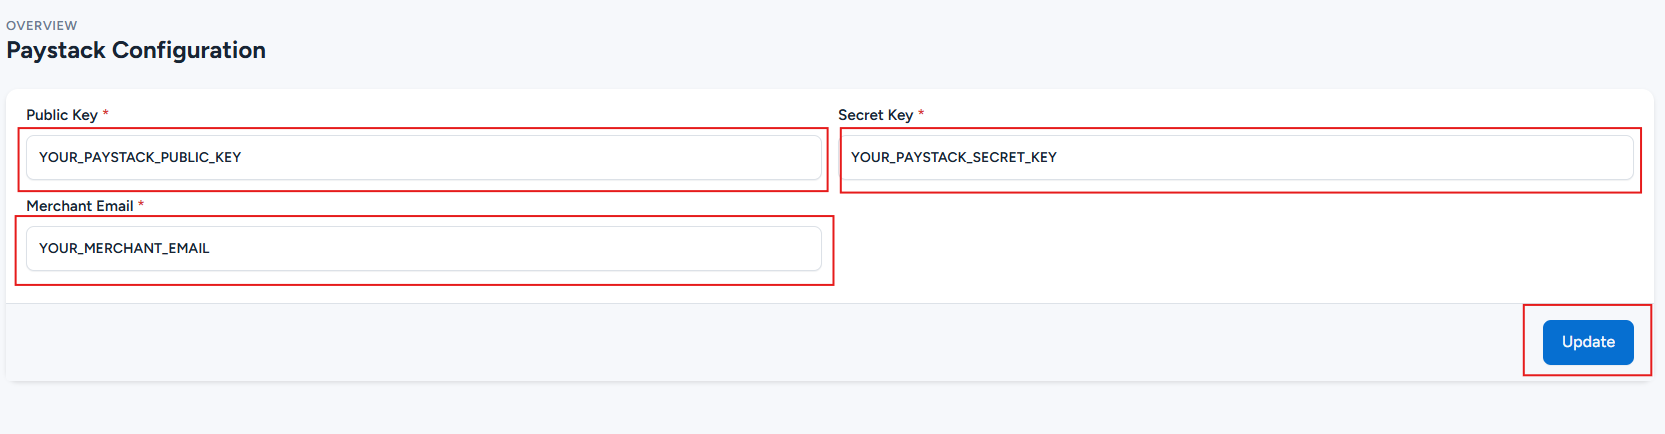Click the YOUR_PAYSTACK_SECRET_KEY value text
The width and height of the screenshot is (1665, 434).
[954, 158]
